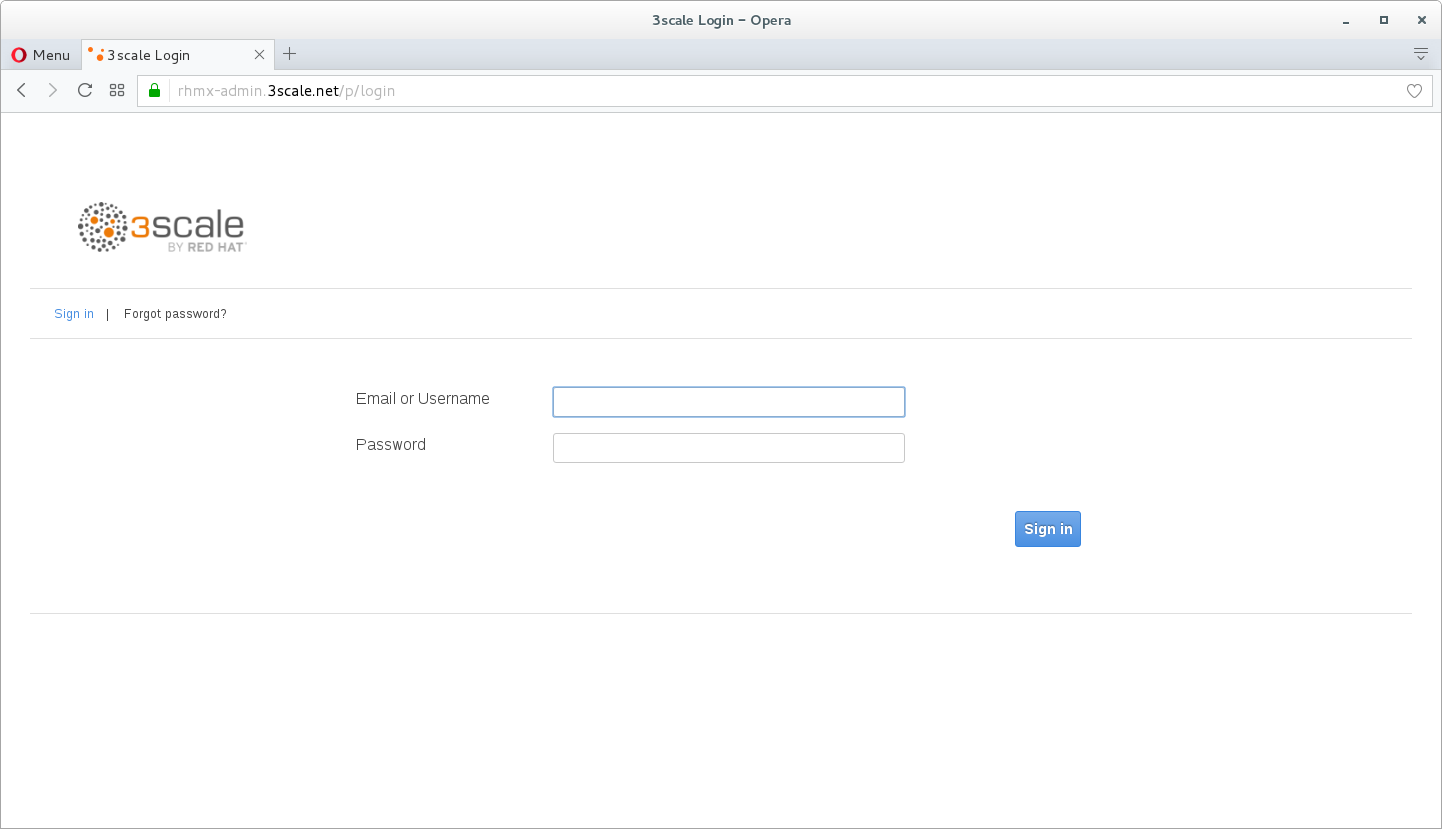Focus the Email or Username field
1442x829 pixels.
tap(729, 402)
